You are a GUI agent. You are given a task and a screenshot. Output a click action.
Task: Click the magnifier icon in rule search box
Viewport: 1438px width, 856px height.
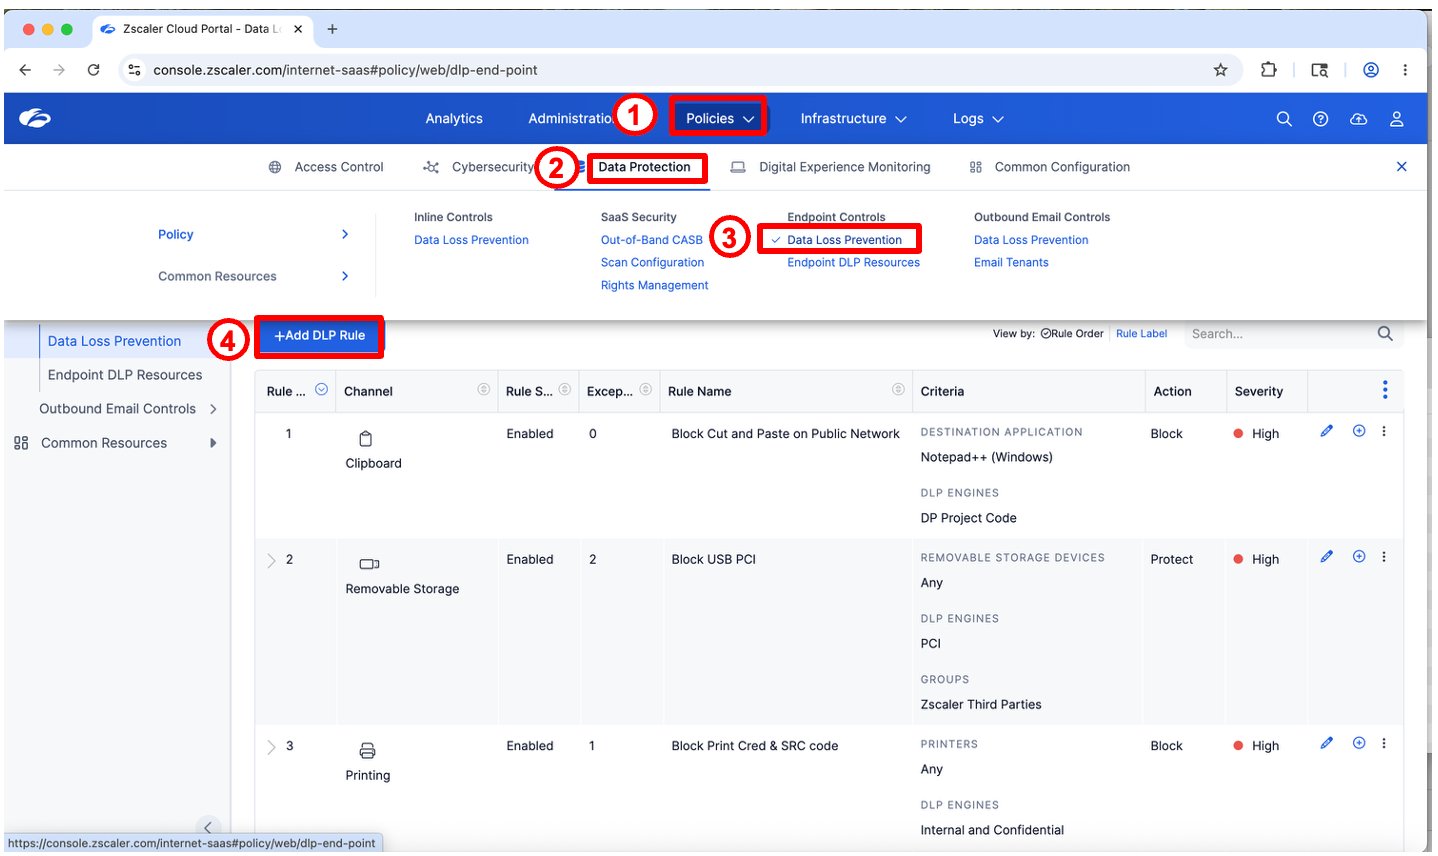(x=1385, y=334)
